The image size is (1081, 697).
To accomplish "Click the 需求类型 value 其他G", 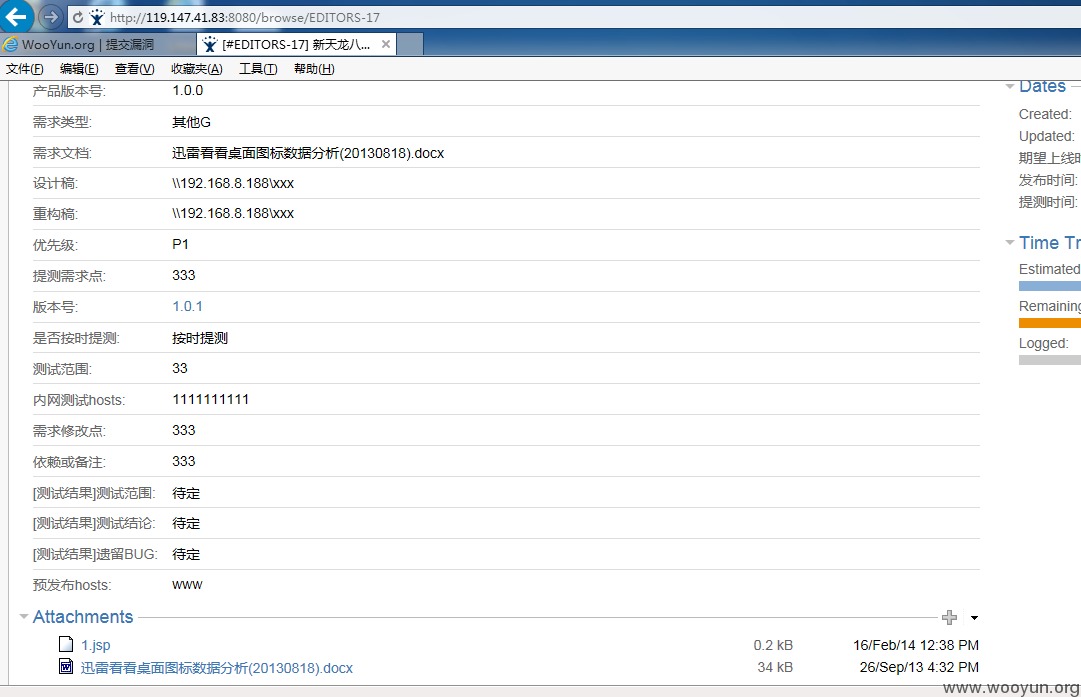I will tap(191, 122).
